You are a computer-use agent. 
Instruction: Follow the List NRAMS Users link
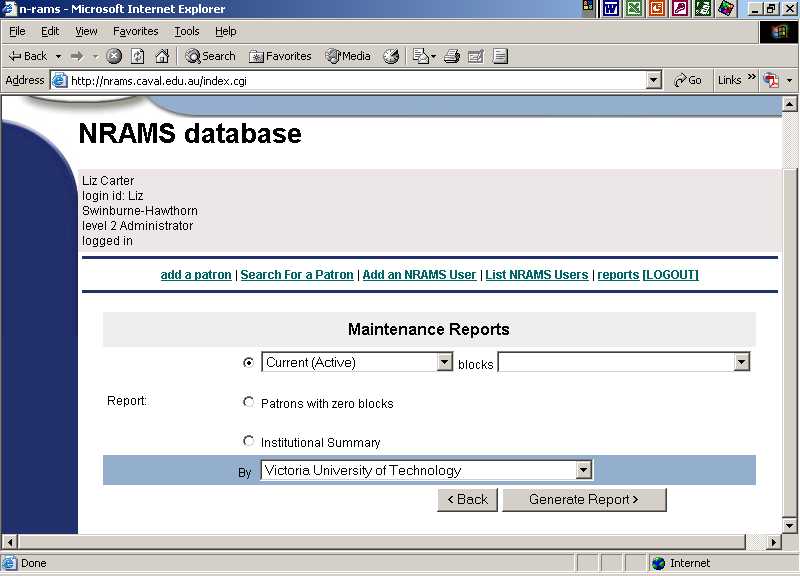(537, 274)
